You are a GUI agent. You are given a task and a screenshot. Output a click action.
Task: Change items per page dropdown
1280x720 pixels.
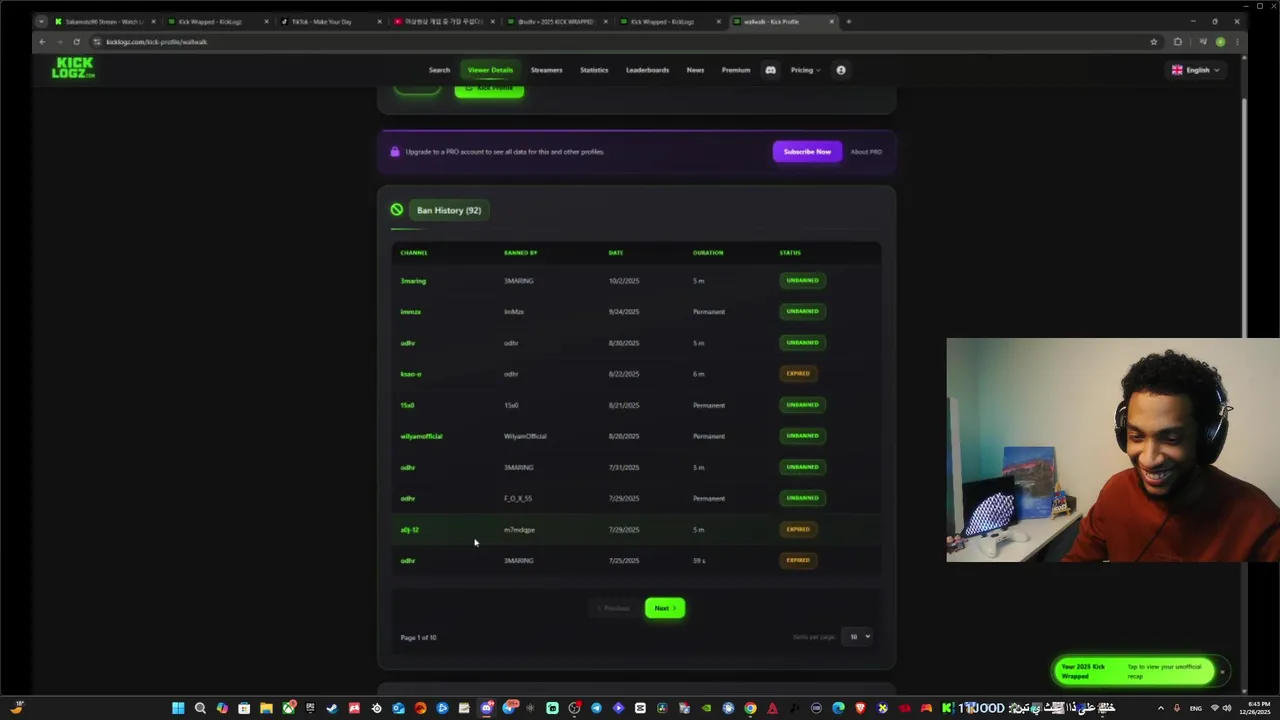click(859, 636)
